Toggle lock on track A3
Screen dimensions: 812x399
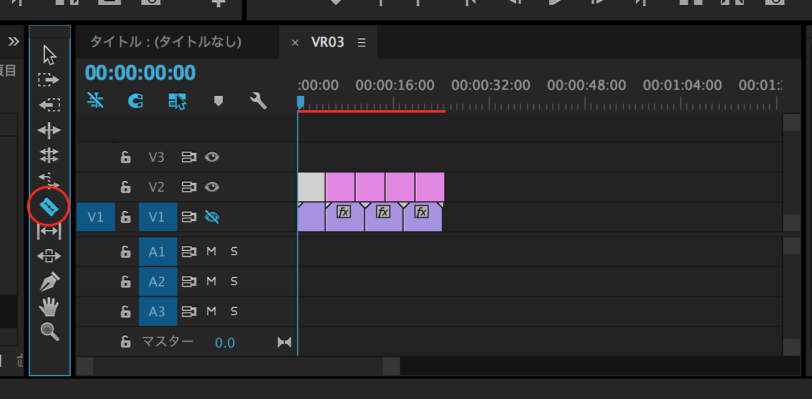pos(125,312)
